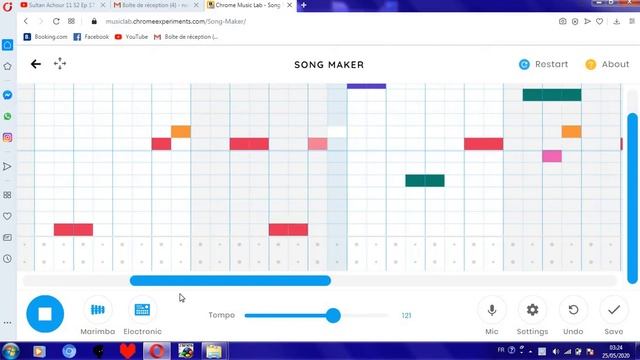Reload the page
640x360 pixels.
coord(56,21)
